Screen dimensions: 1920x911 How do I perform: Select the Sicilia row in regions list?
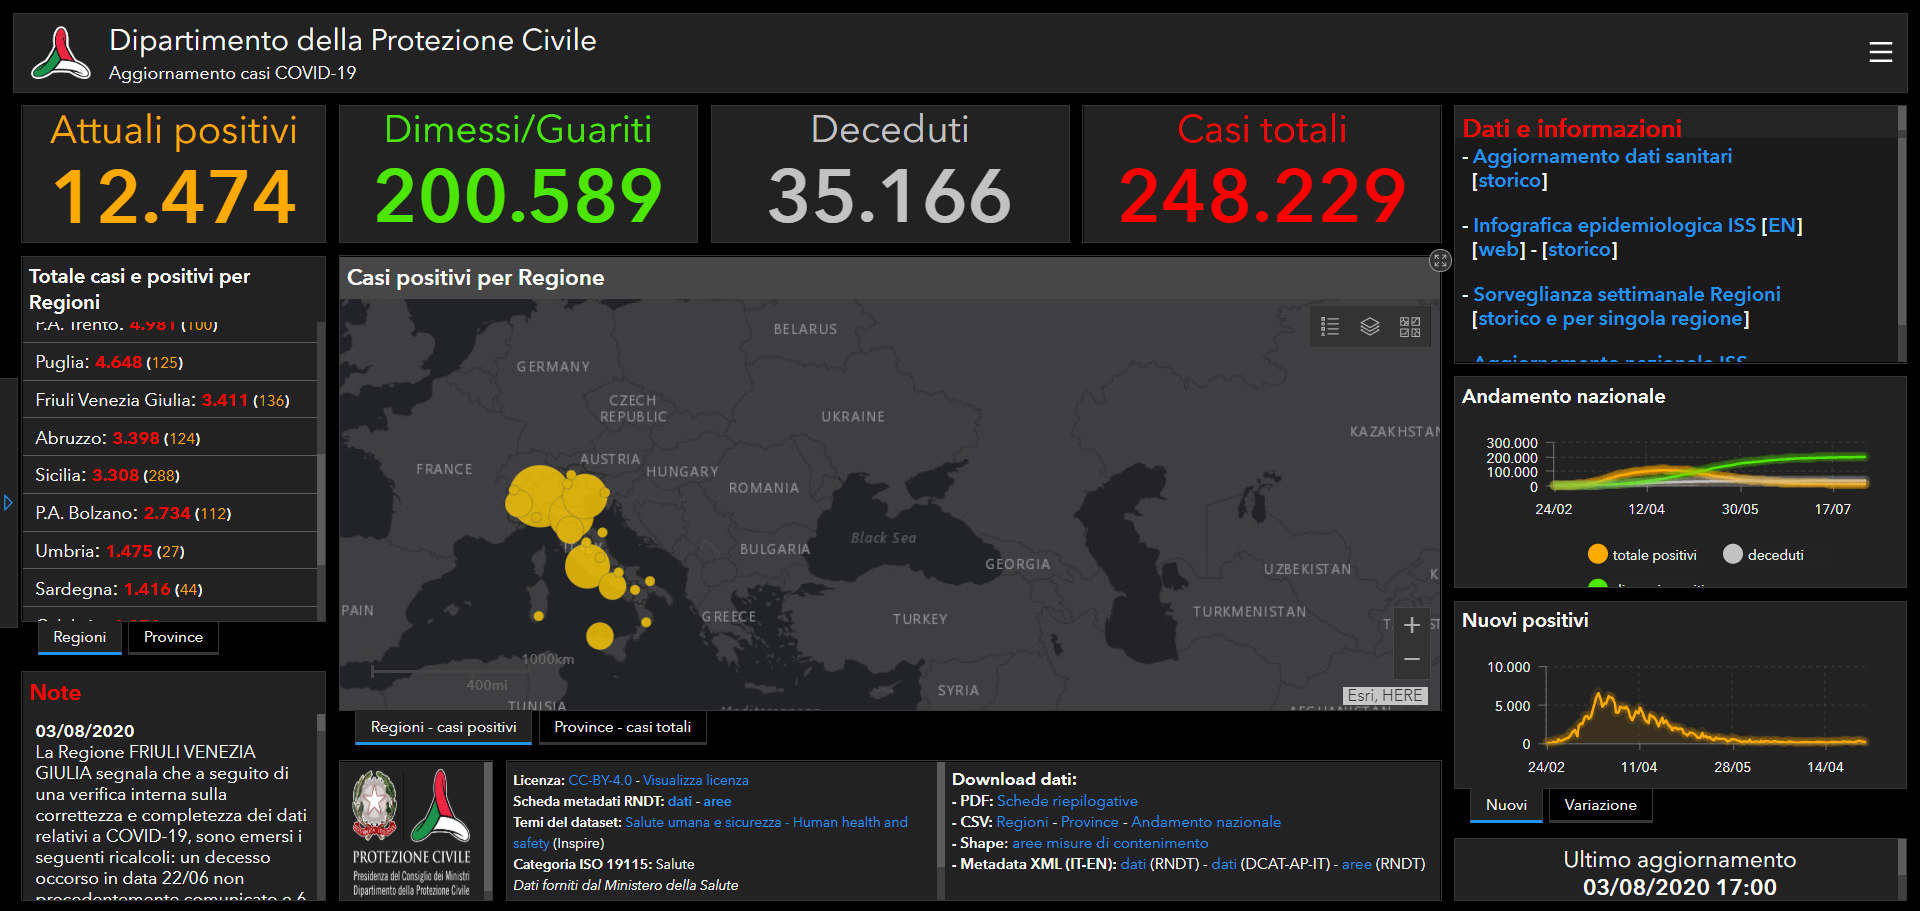[x=170, y=475]
